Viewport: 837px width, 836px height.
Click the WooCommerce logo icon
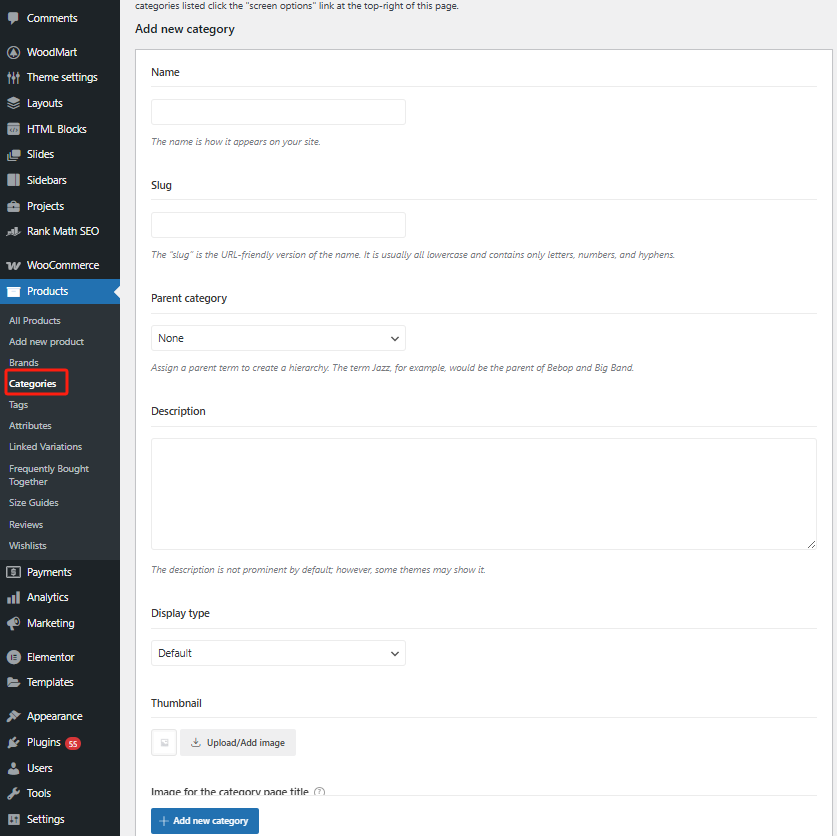click(13, 265)
